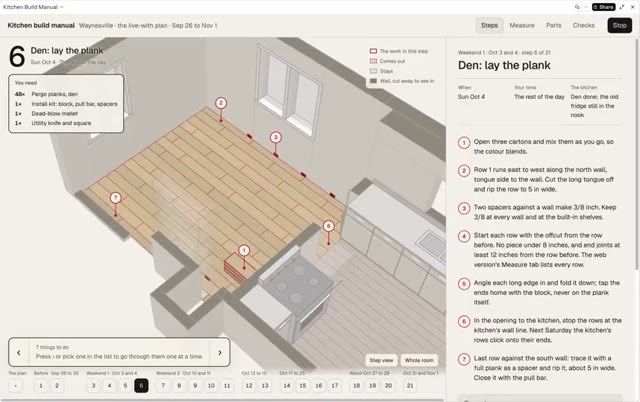This screenshot has width=640, height=402.
Task: Open the Measure tab
Action: click(x=522, y=25)
